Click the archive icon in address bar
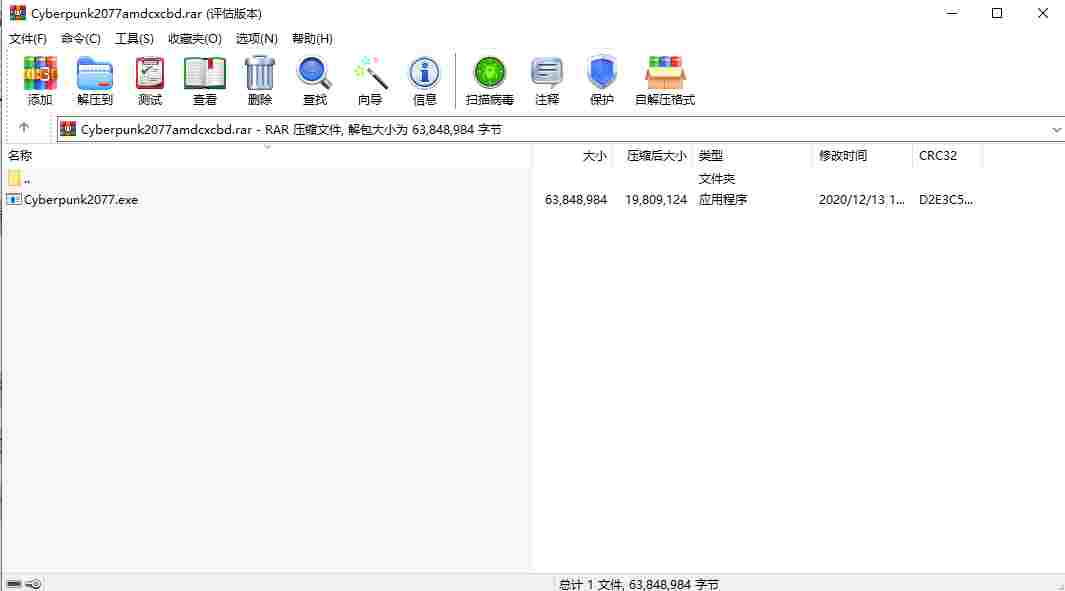The height and width of the screenshot is (591, 1065). coord(68,128)
